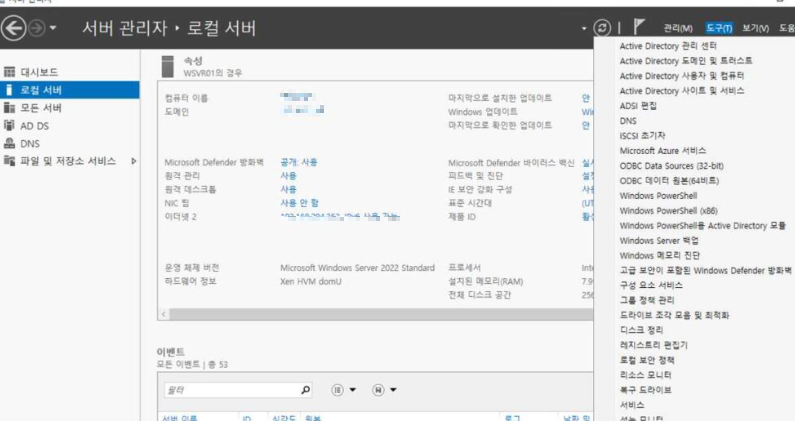Image resolution: width=795 pixels, height=421 pixels.
Task: Click the 원격 데스크톱 사용 link
Action: tap(288, 189)
